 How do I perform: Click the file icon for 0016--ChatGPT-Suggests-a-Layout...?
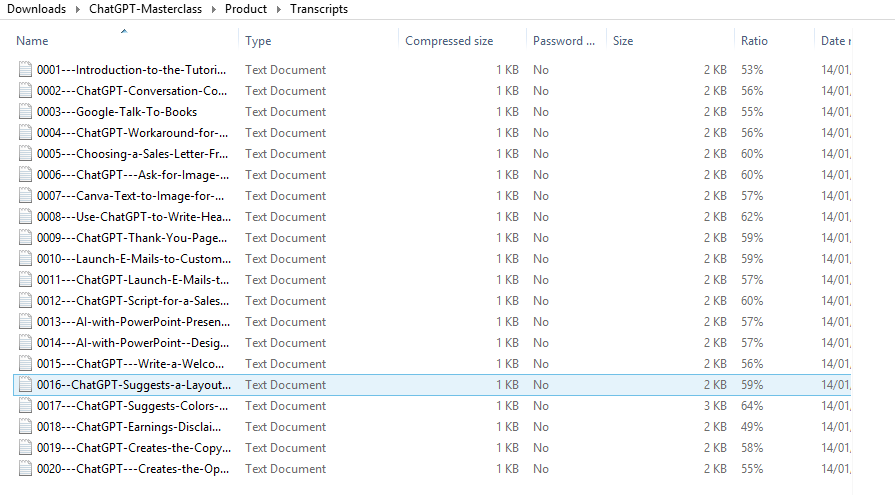click(x=25, y=385)
